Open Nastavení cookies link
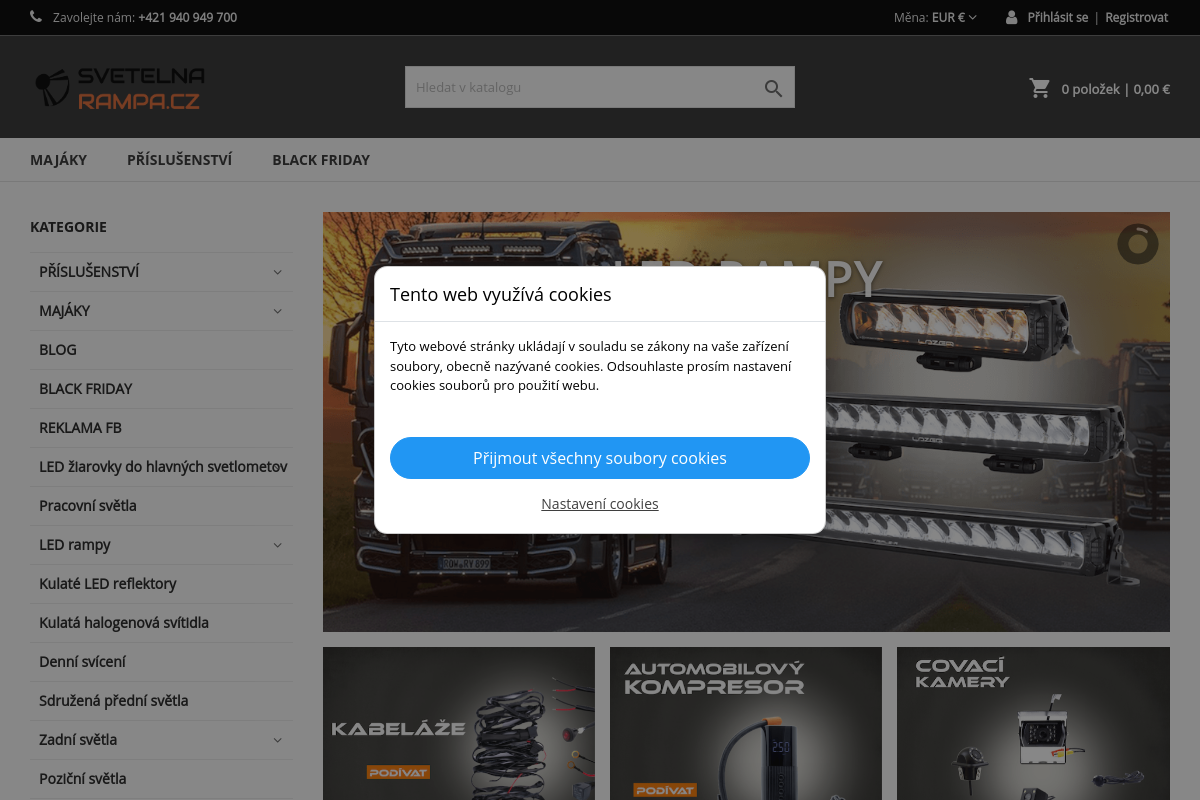Viewport: 1200px width, 800px height. (599, 504)
